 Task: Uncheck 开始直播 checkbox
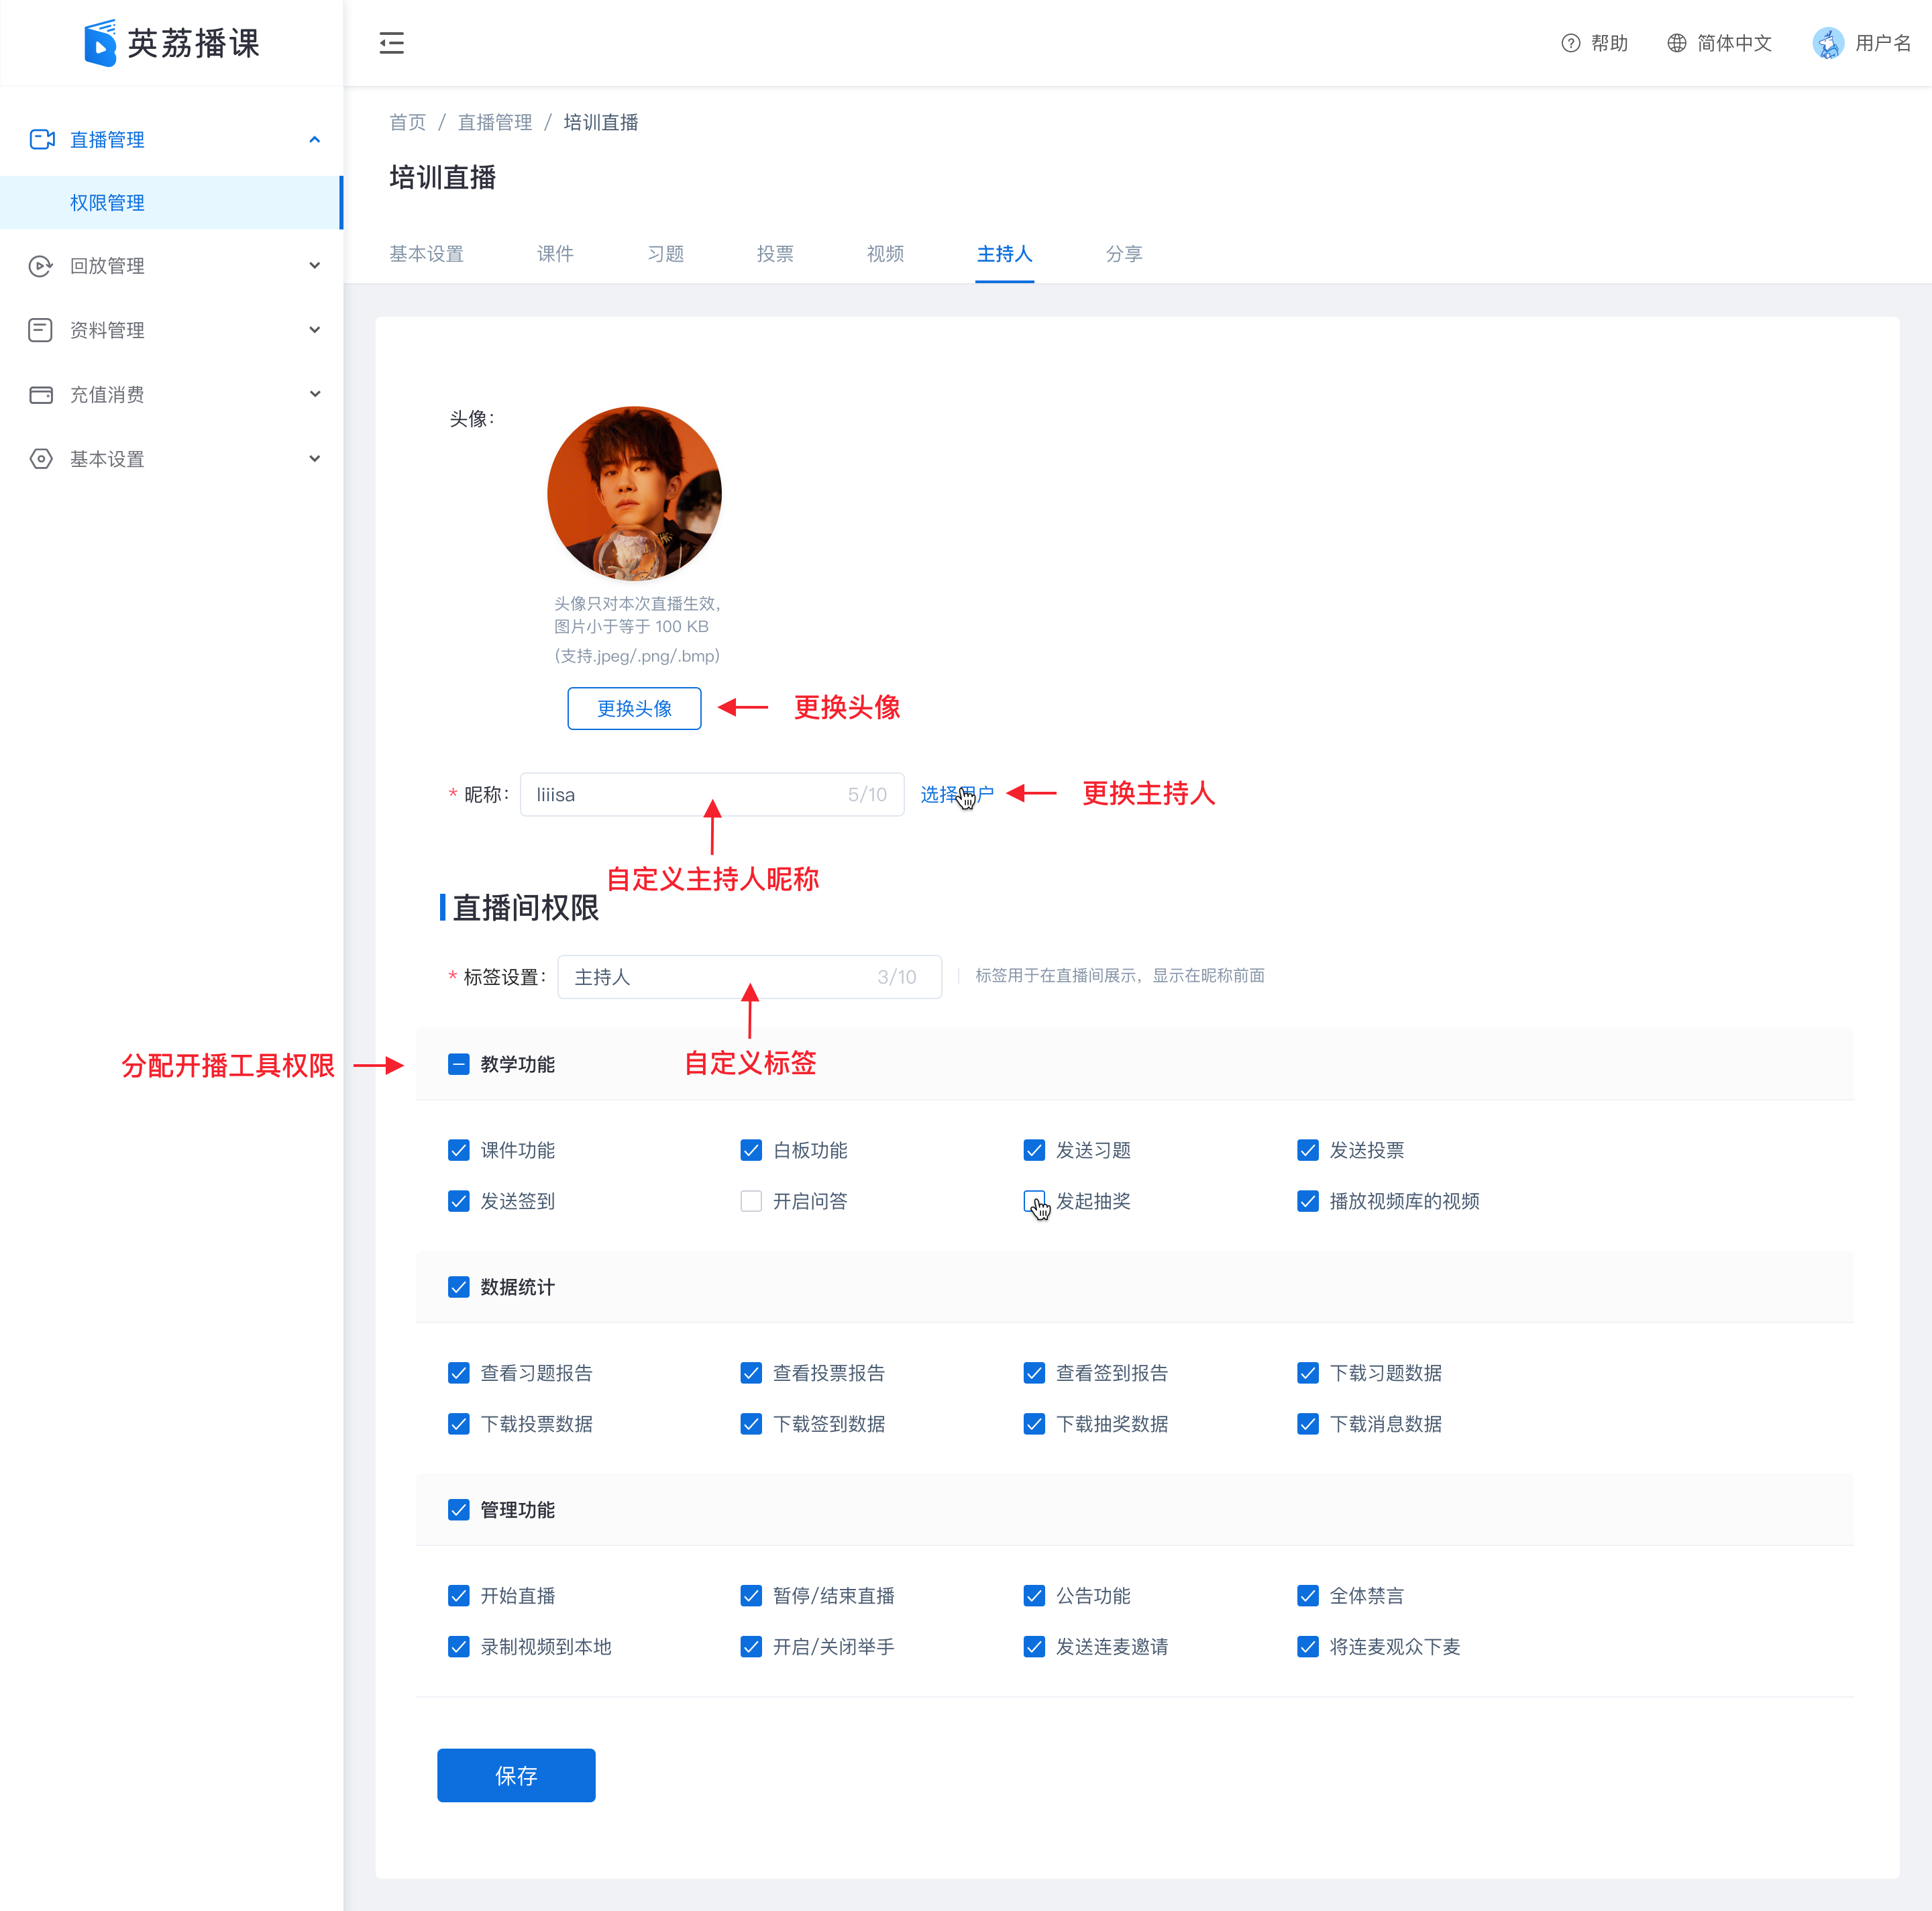pos(459,1596)
